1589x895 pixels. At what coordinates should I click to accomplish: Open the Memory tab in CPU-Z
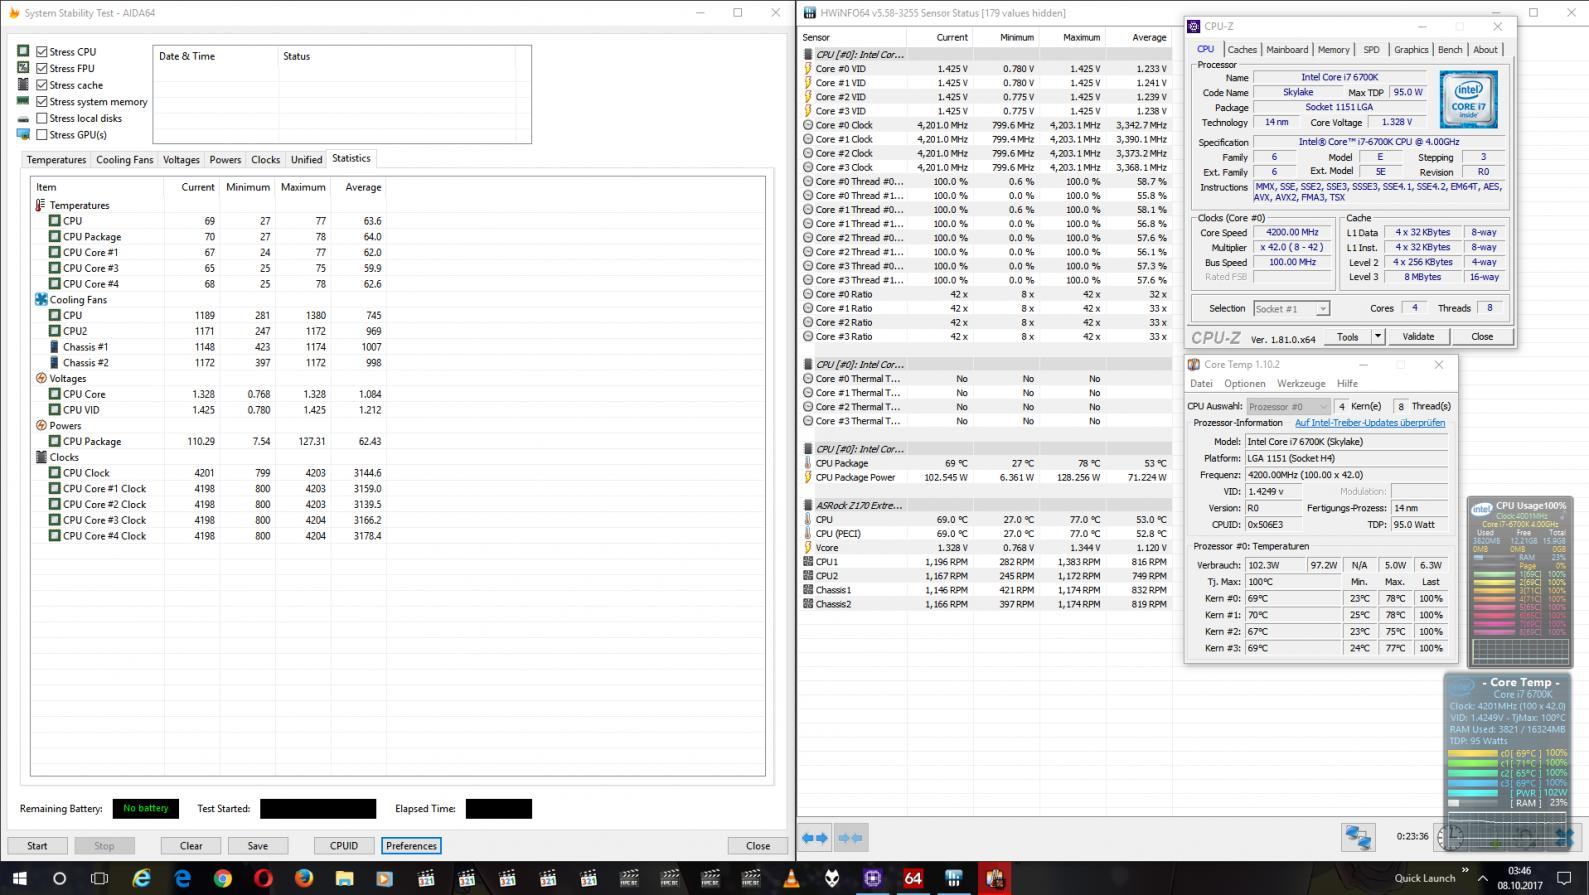[1333, 49]
